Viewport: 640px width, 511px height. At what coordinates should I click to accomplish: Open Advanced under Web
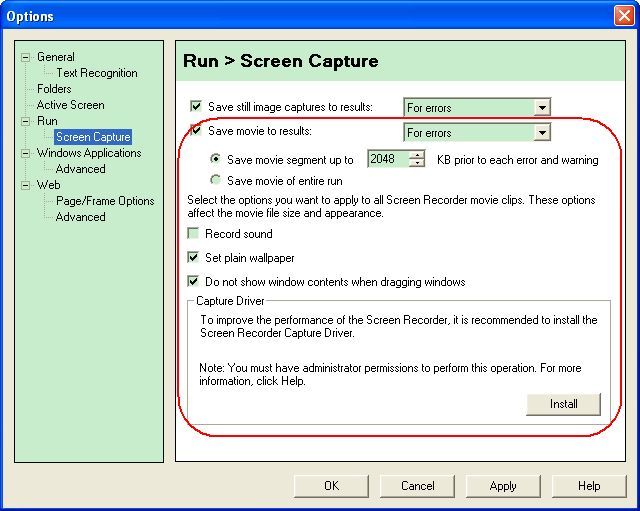coord(80,217)
